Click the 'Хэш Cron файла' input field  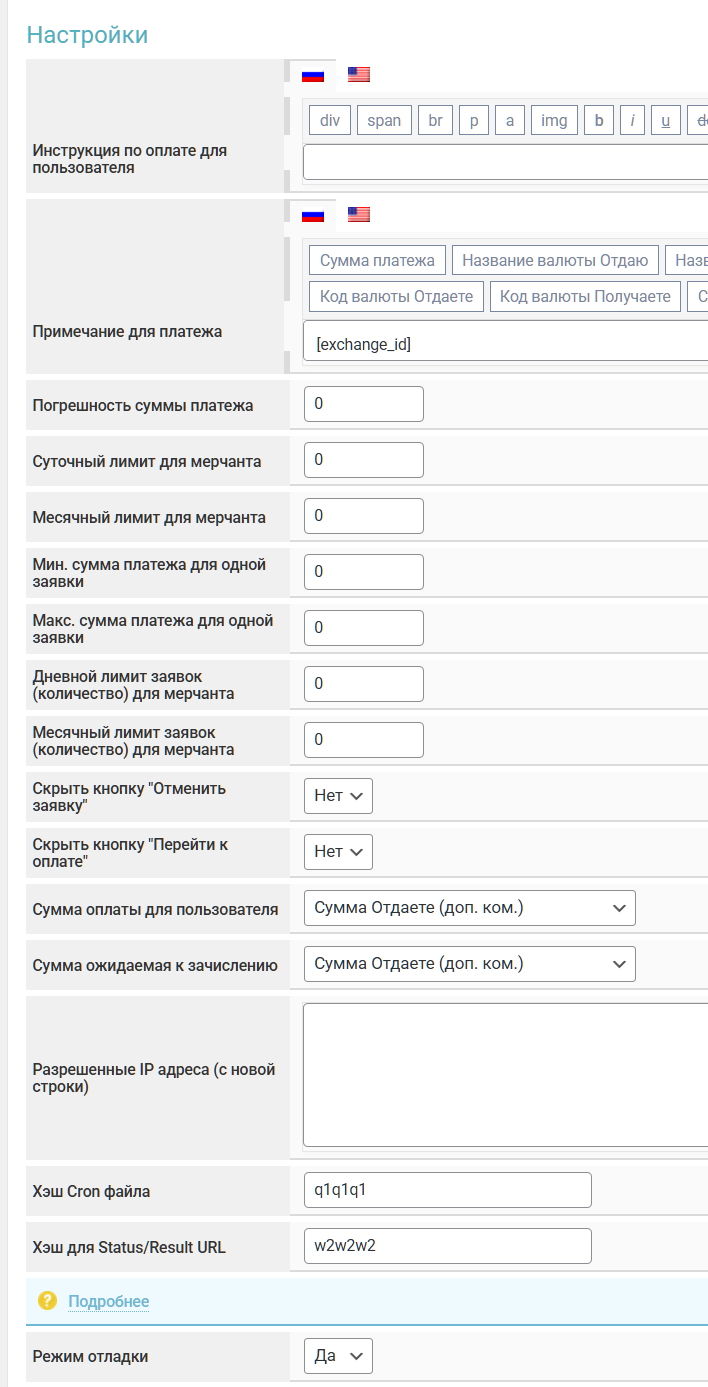(x=447, y=1190)
